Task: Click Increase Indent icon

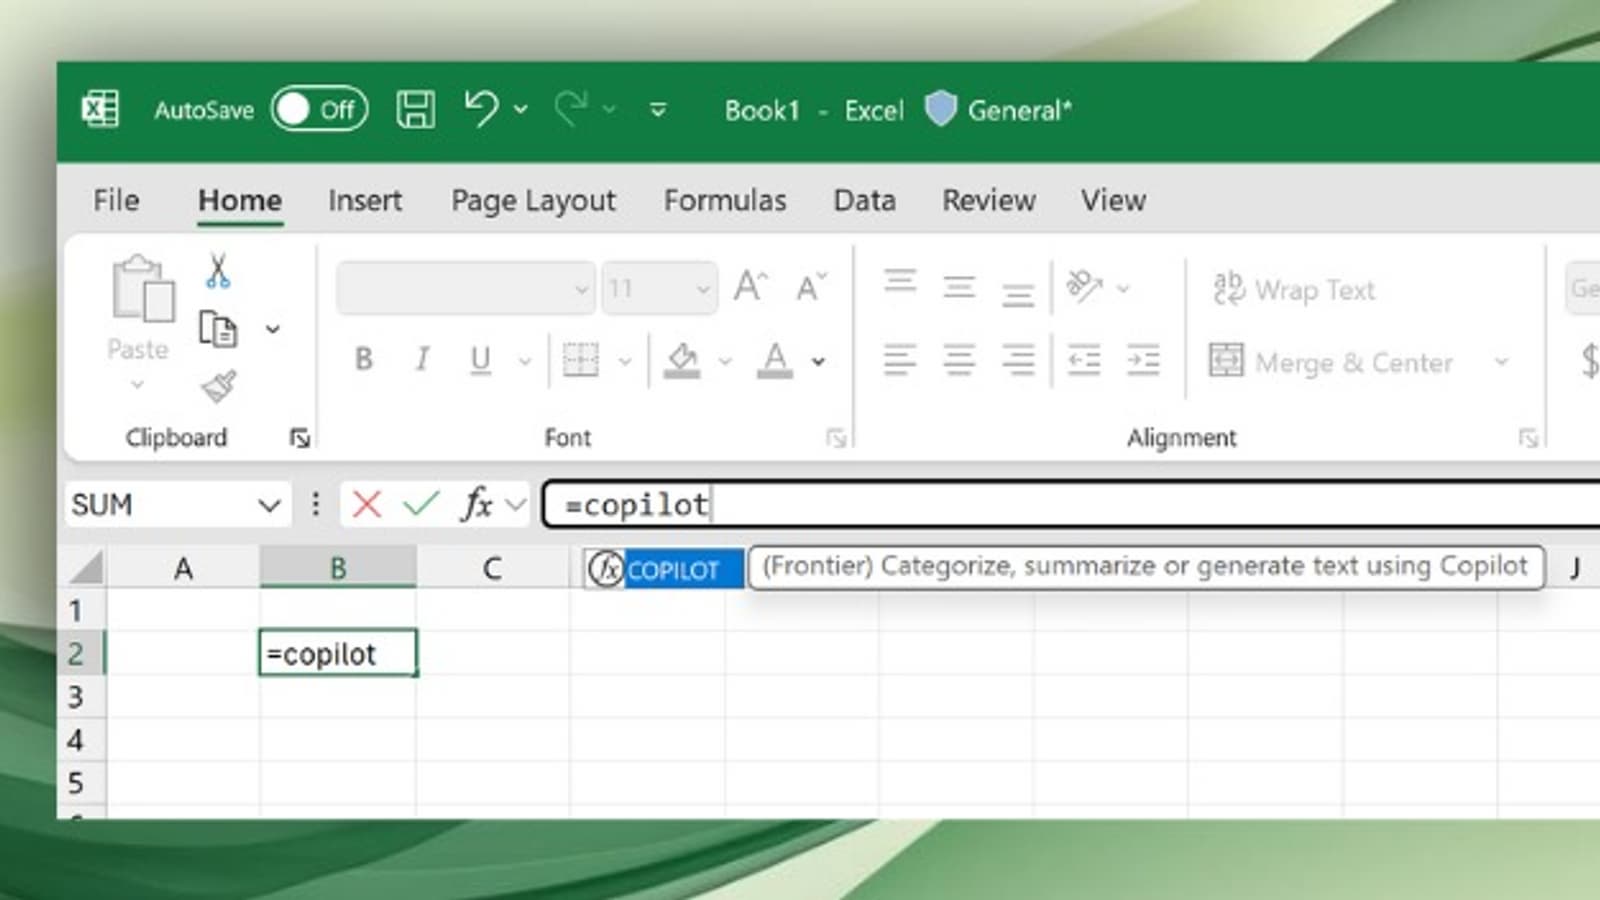Action: (x=1143, y=360)
